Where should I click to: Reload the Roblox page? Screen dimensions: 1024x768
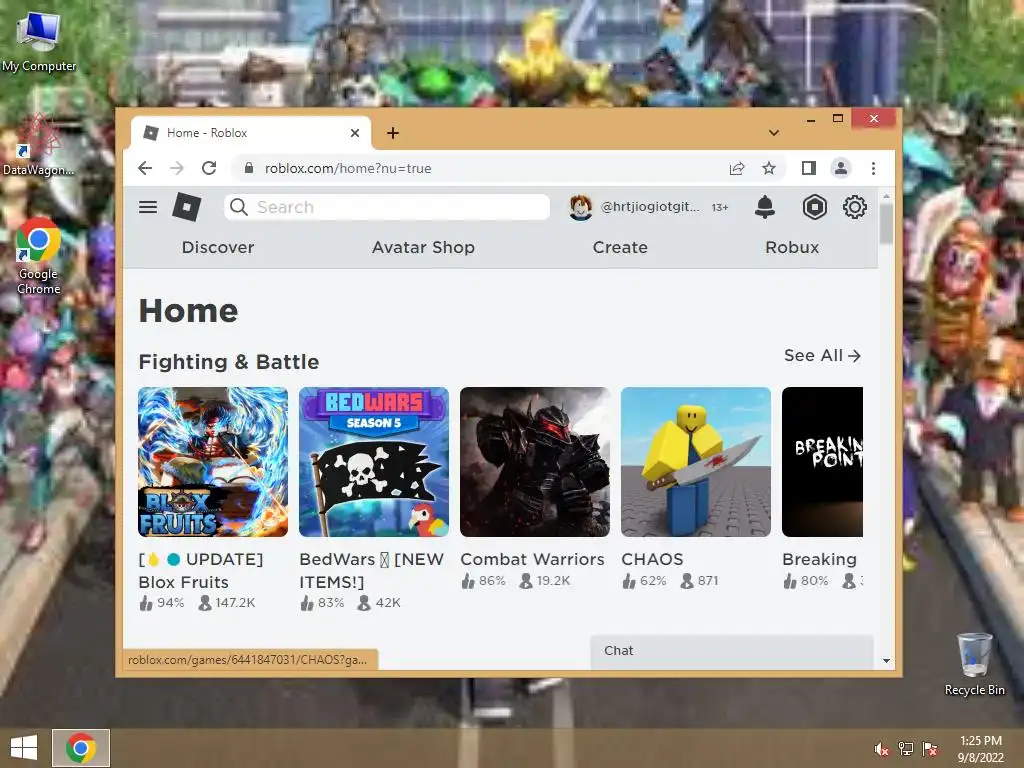pos(209,168)
